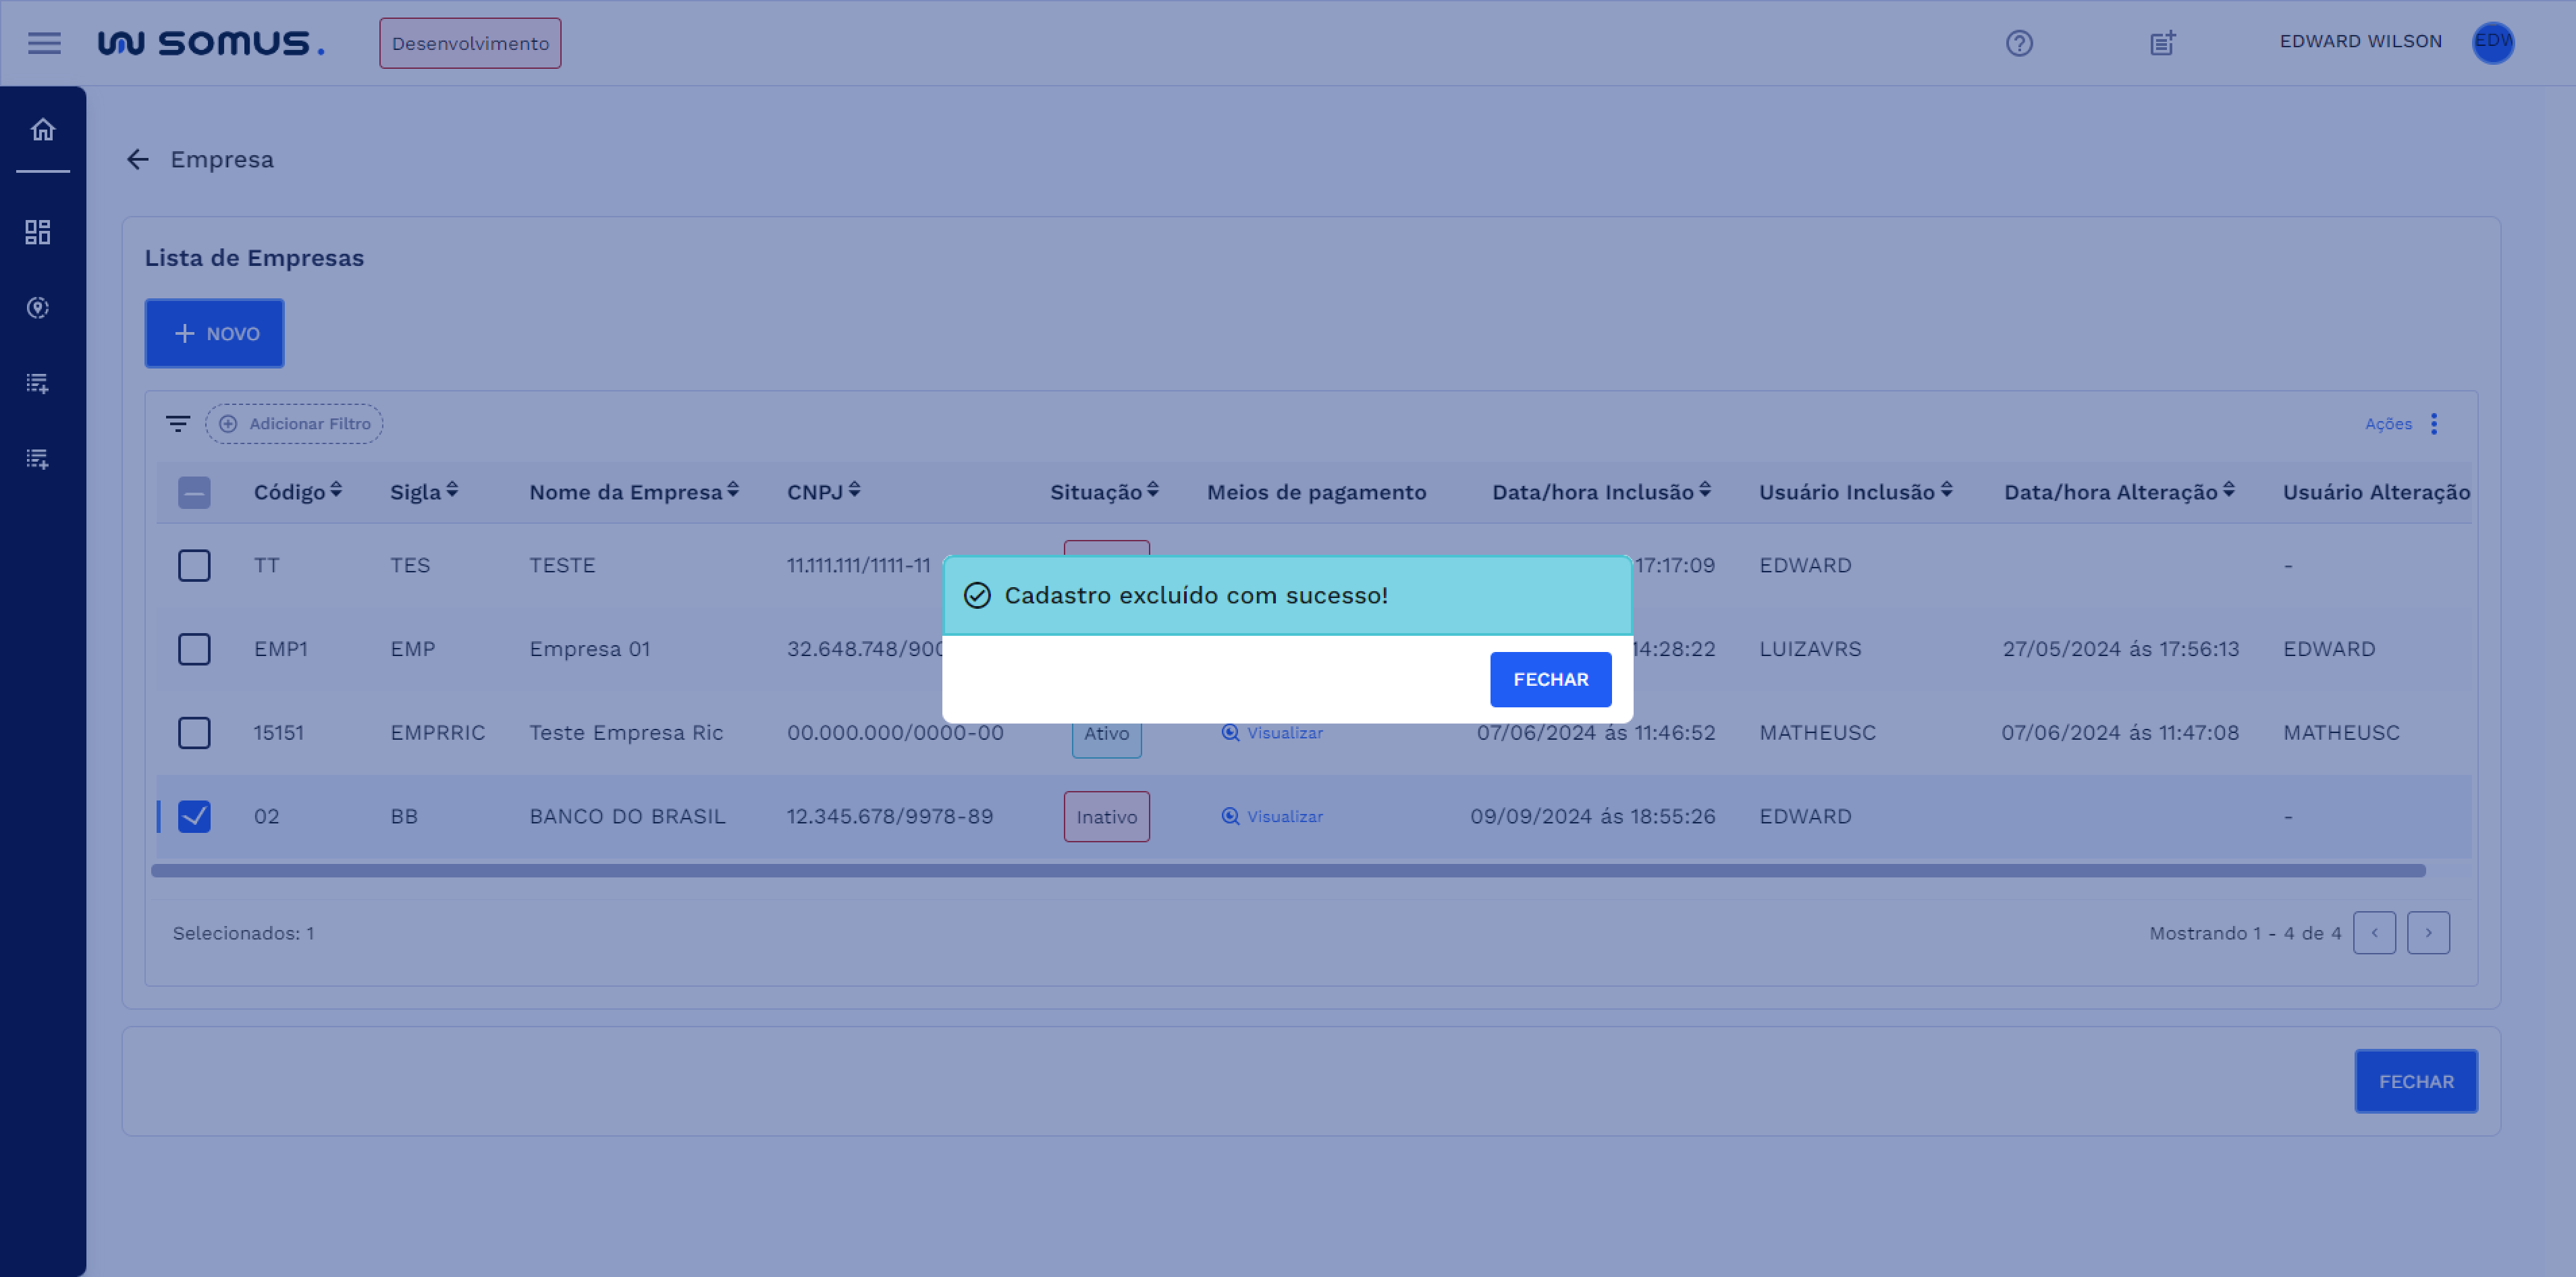Uncheck the BANCO DO BRASIL checkbox
This screenshot has height=1277, width=2576.
coord(194,817)
